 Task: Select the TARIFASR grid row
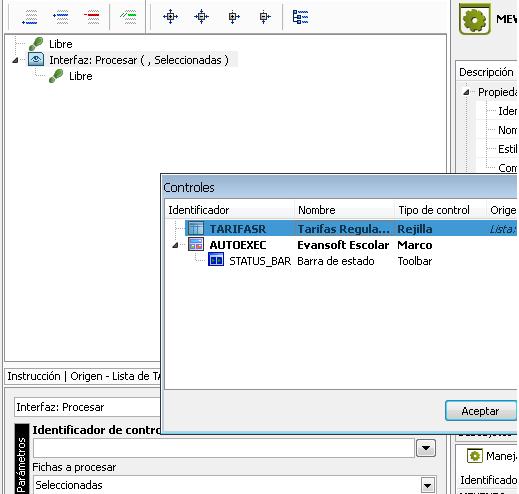point(350,229)
